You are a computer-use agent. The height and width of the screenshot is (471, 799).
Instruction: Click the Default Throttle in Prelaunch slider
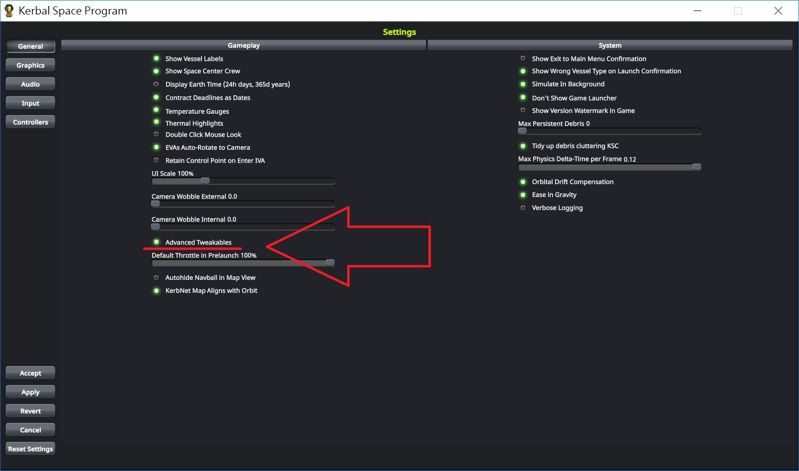243,263
